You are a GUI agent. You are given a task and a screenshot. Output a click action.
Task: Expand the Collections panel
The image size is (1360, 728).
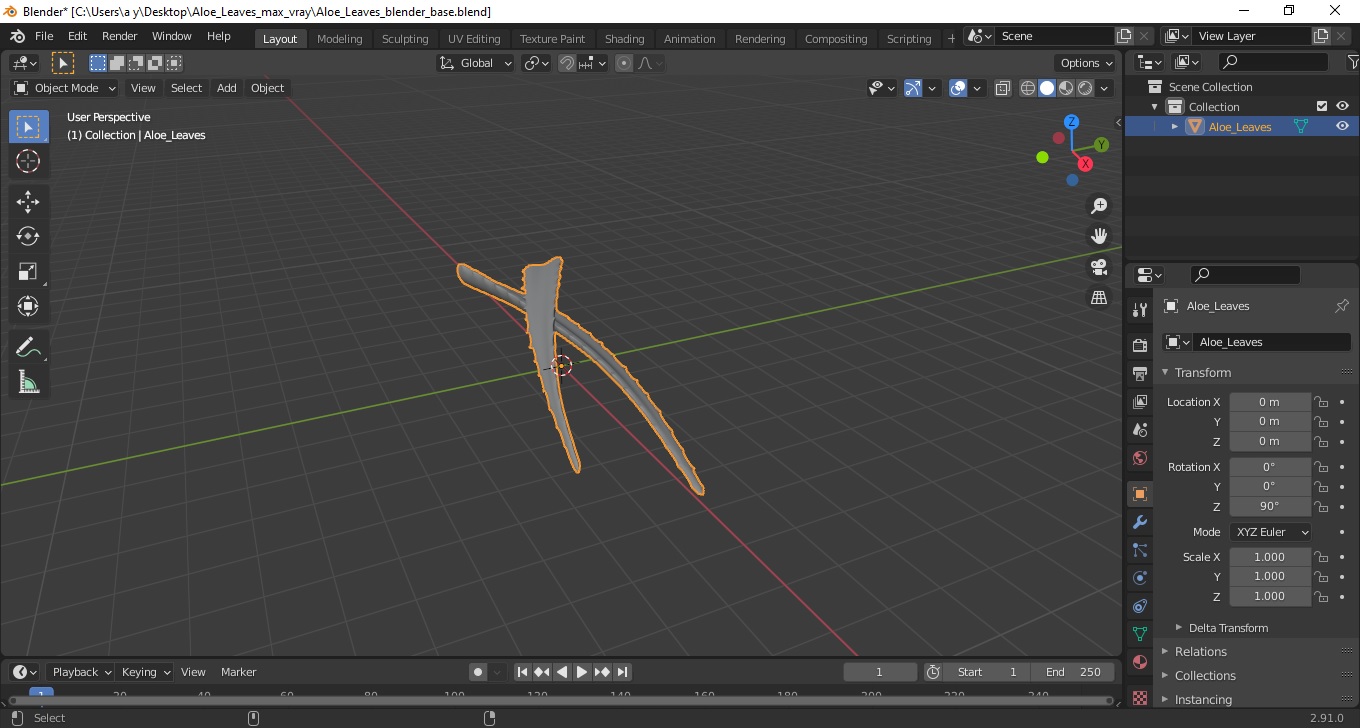click(1205, 676)
